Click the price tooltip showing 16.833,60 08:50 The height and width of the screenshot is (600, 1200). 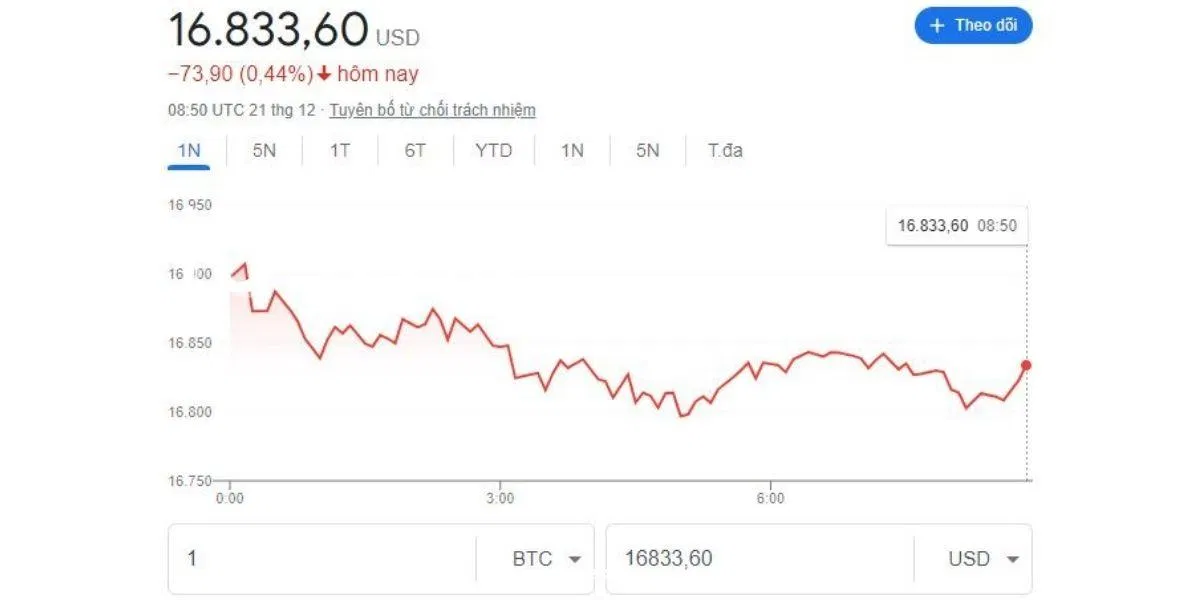(958, 225)
